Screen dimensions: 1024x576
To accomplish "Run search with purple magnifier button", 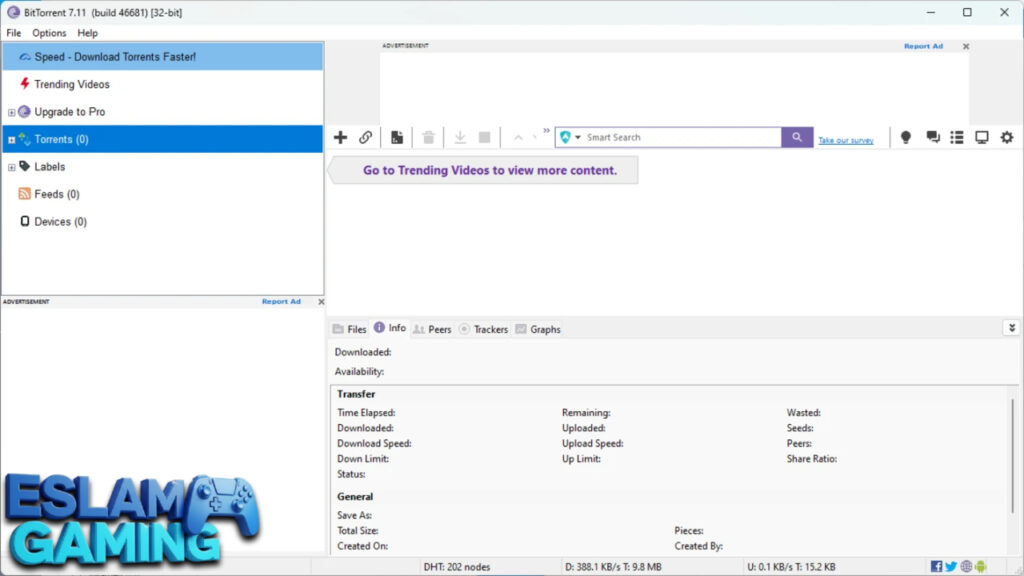I will coord(797,137).
